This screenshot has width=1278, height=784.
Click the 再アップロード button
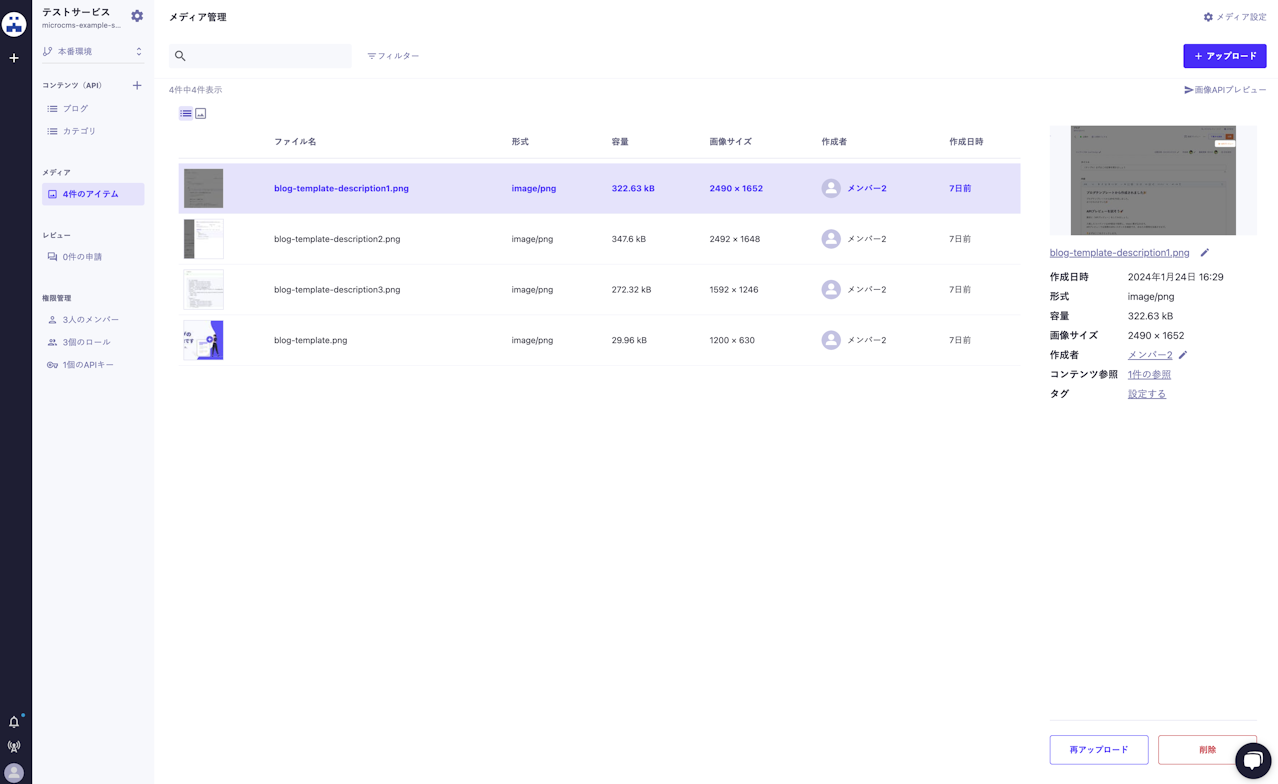[x=1098, y=749]
